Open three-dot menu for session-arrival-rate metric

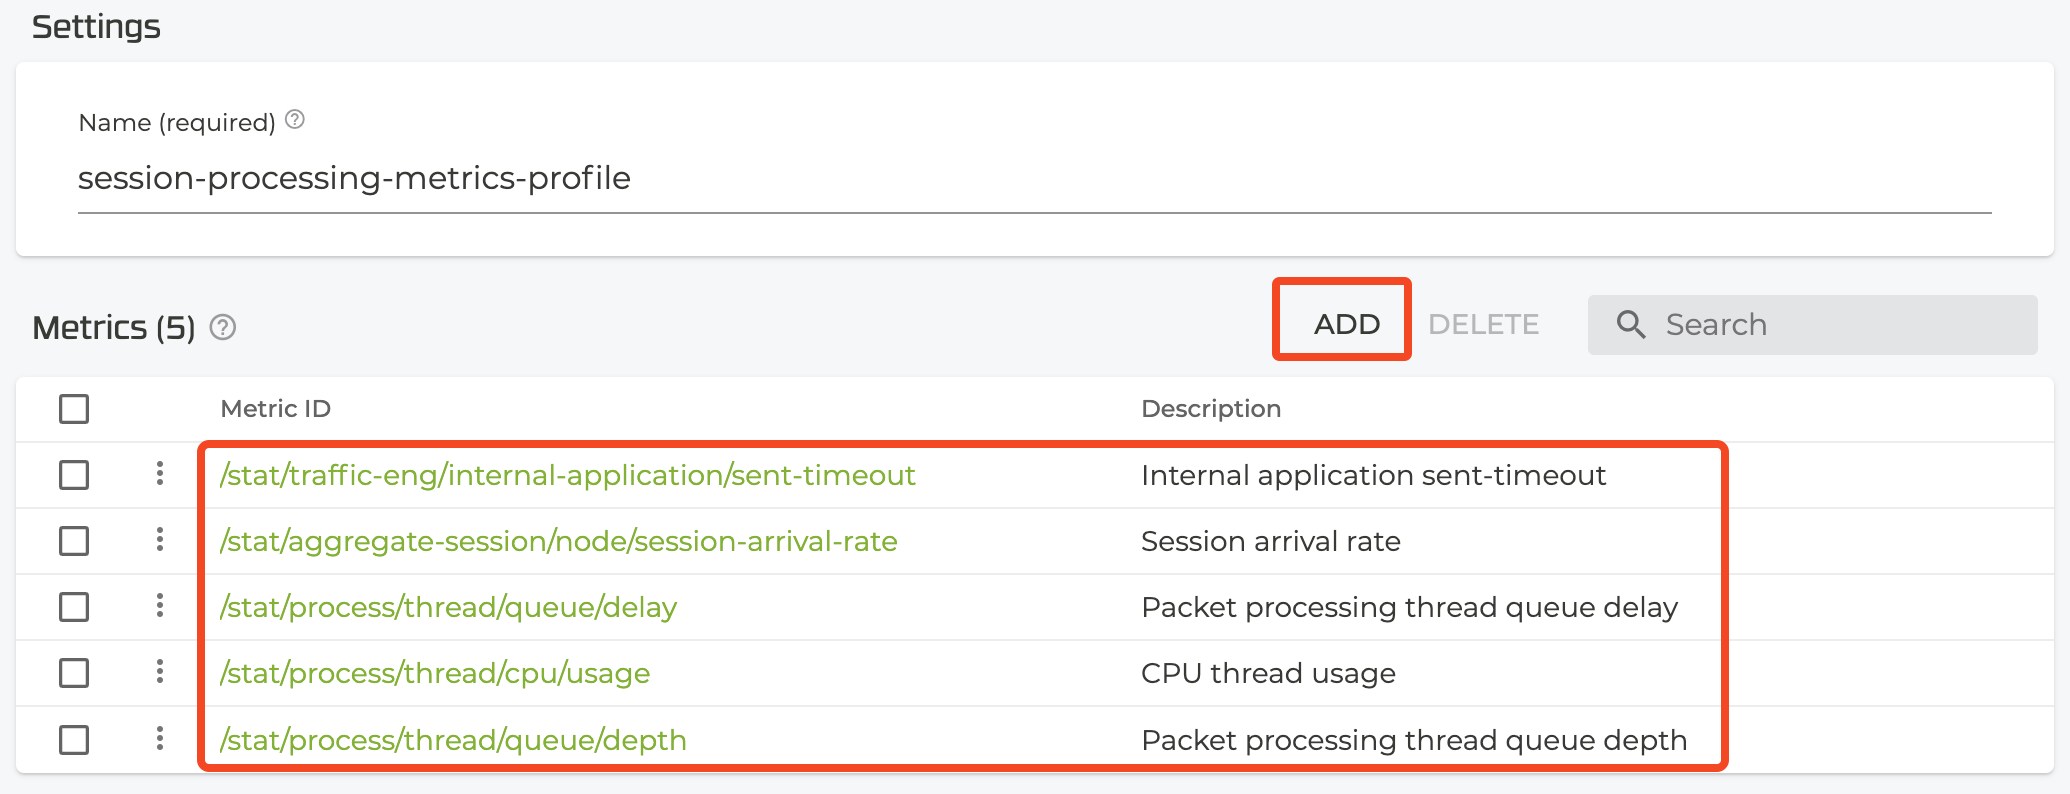(x=160, y=540)
